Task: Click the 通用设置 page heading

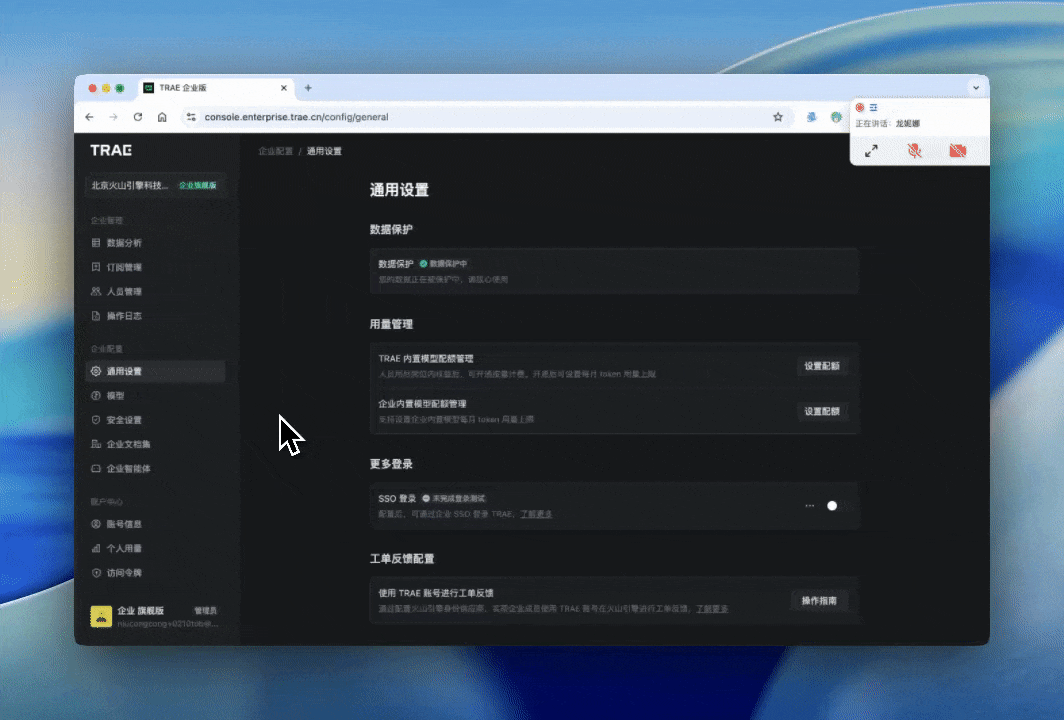Action: [x=399, y=190]
